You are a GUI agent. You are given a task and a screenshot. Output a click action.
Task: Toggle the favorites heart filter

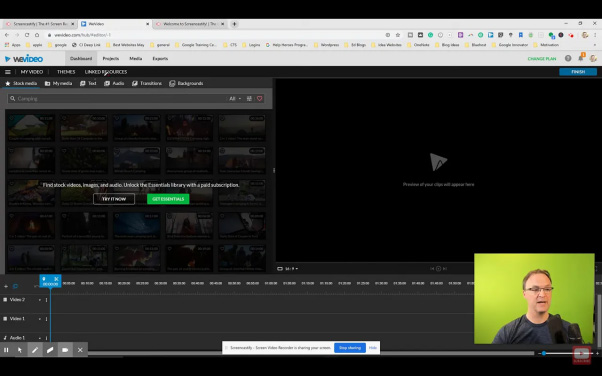point(260,99)
